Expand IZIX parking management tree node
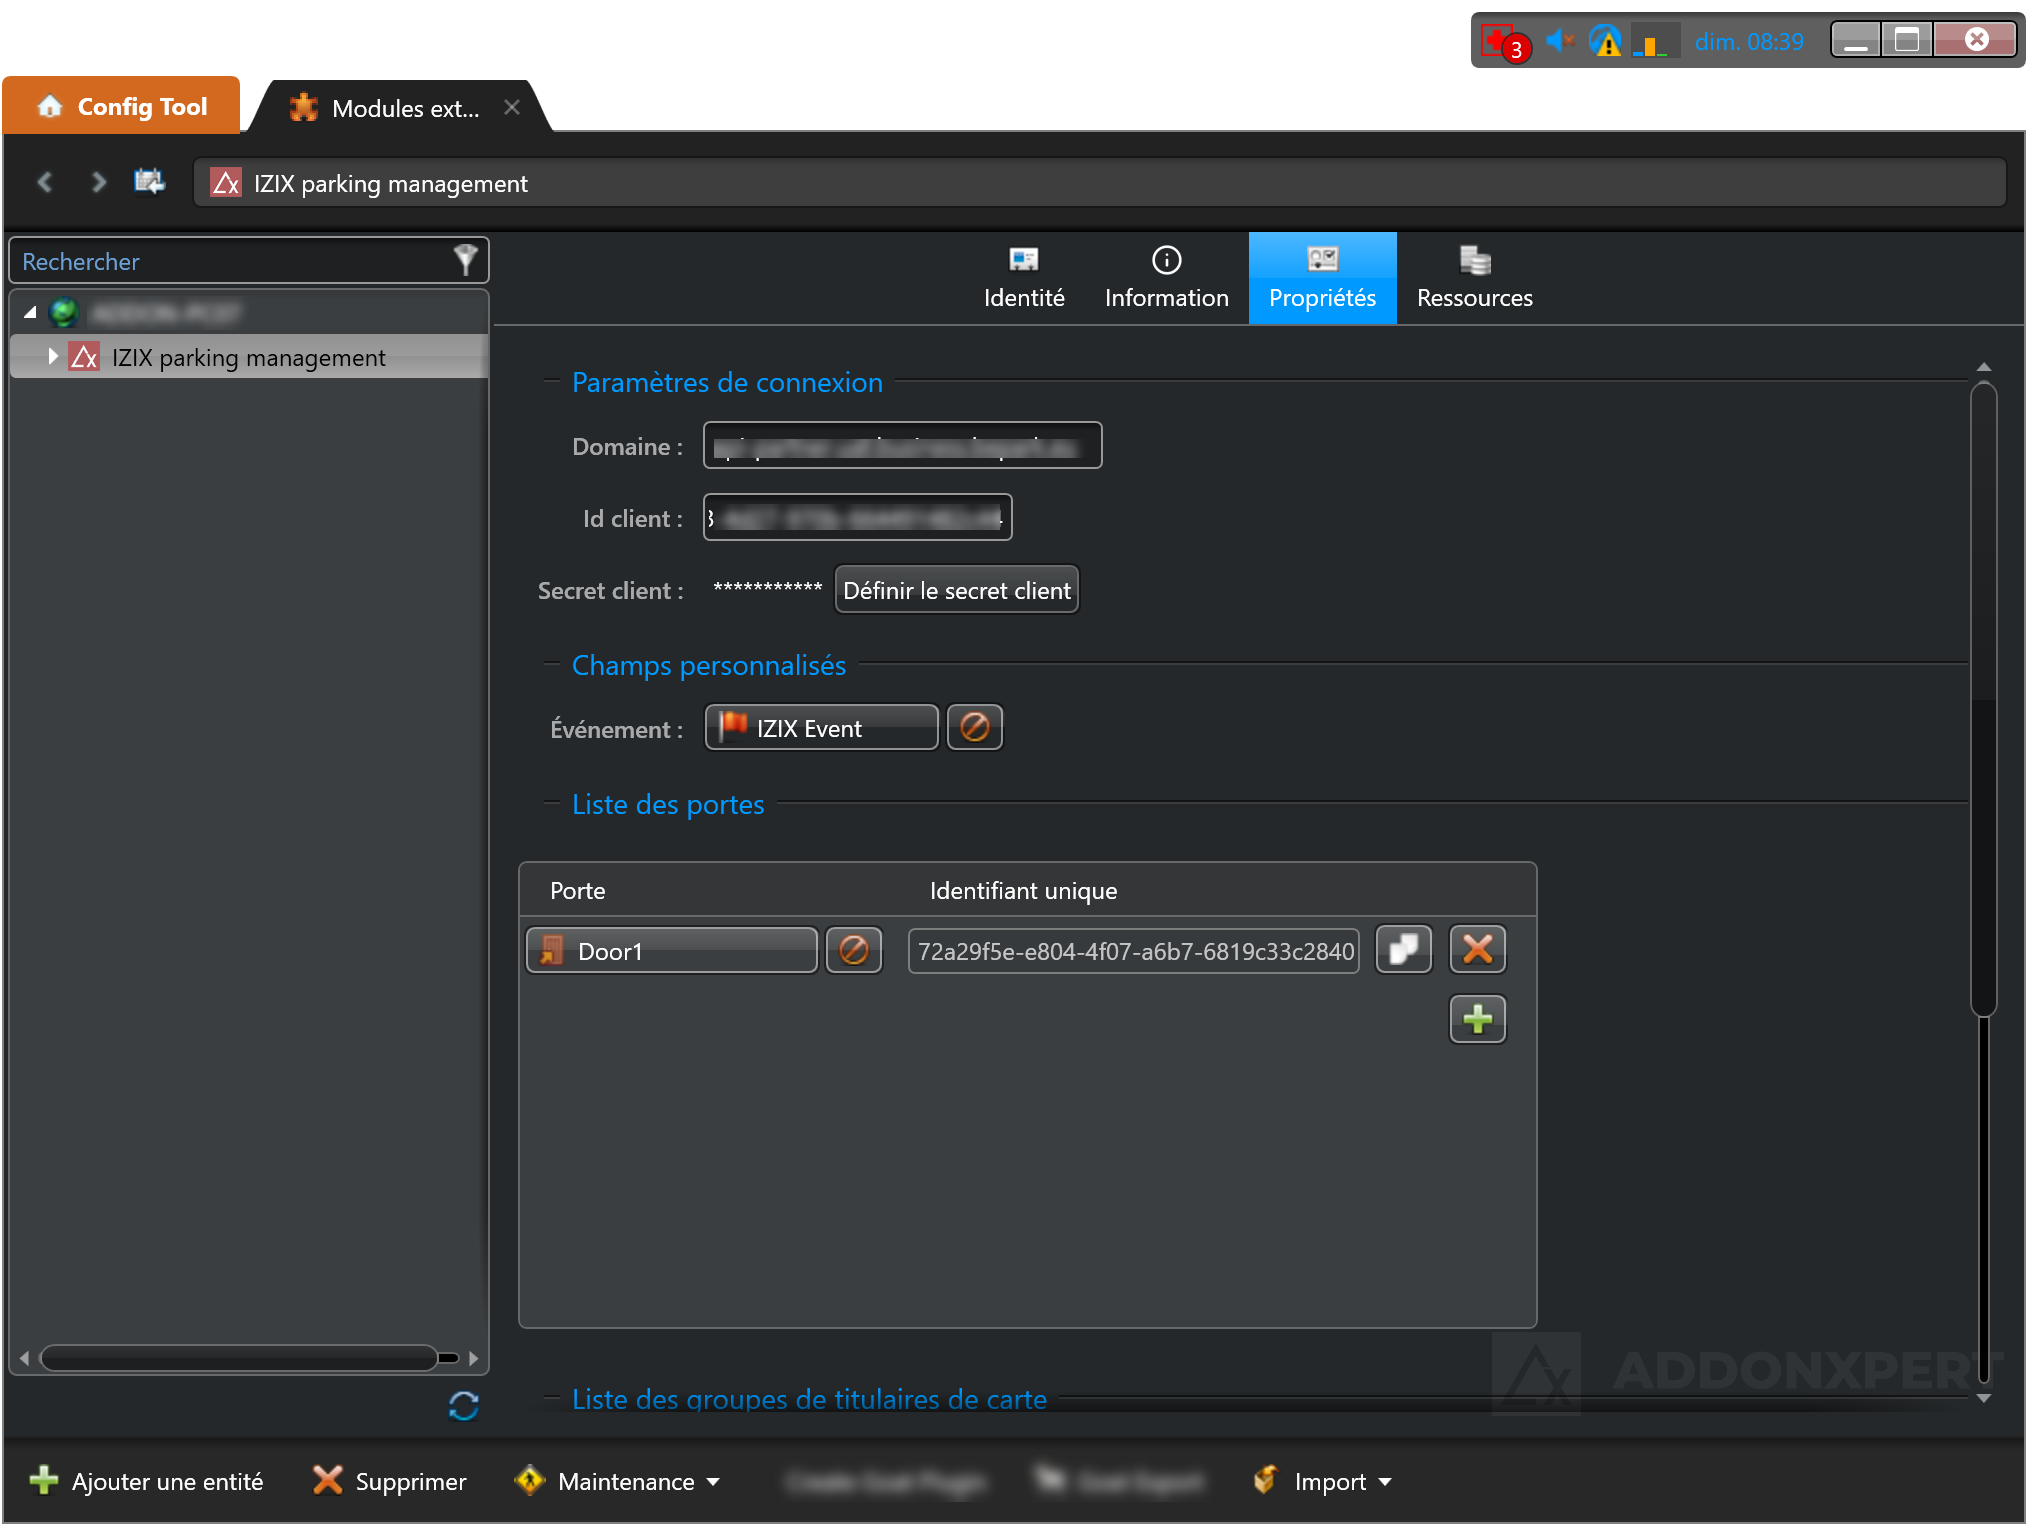The width and height of the screenshot is (2028, 1526). coord(53,356)
